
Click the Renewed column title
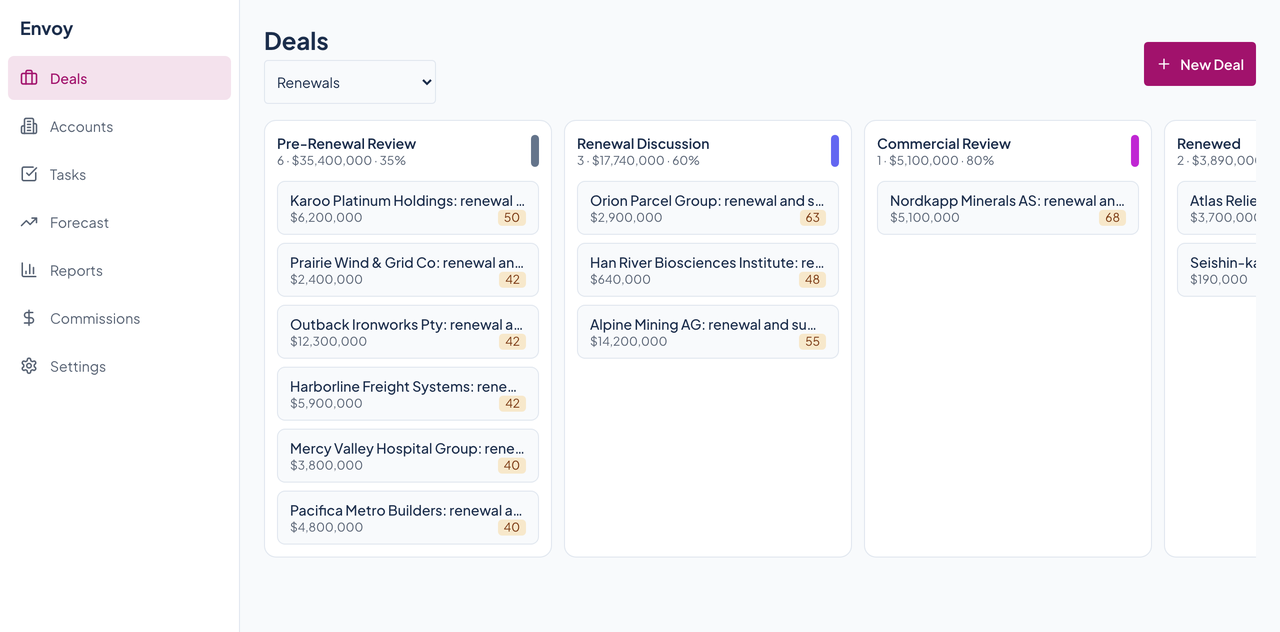click(x=1209, y=144)
